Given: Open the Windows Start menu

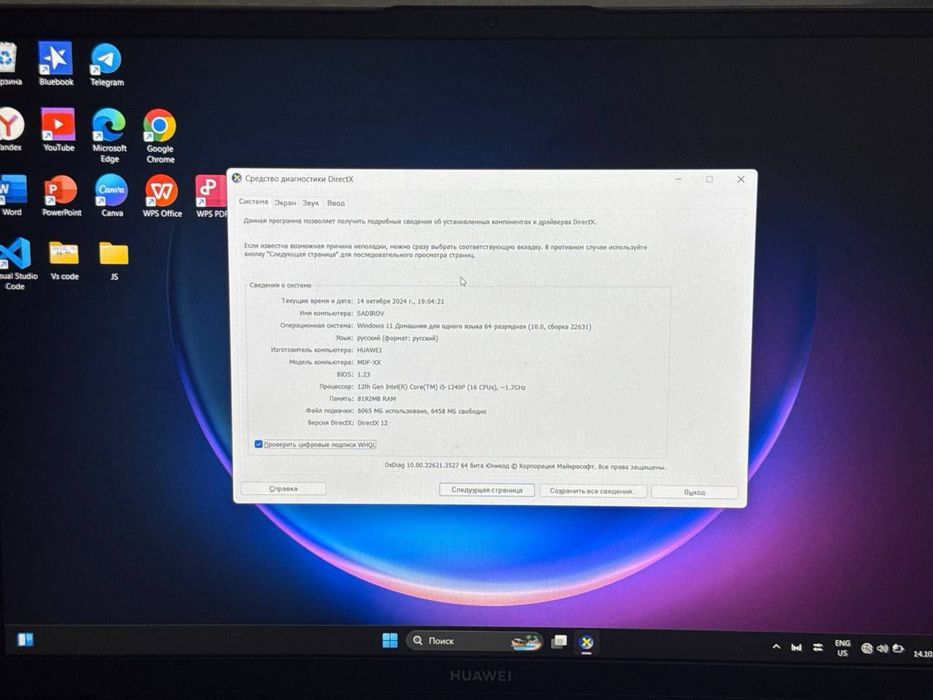Looking at the screenshot, I should coord(390,640).
